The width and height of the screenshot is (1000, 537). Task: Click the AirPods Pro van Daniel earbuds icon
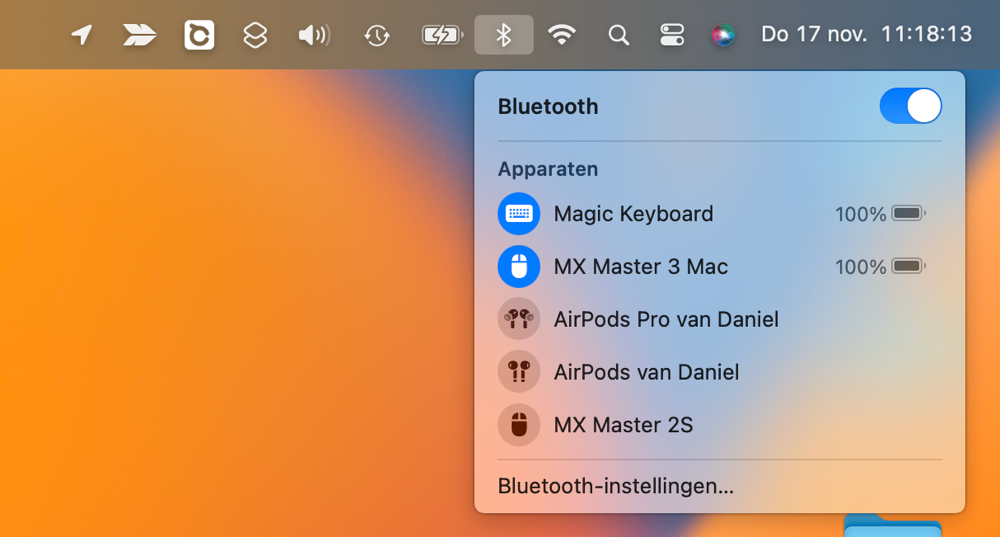518,319
